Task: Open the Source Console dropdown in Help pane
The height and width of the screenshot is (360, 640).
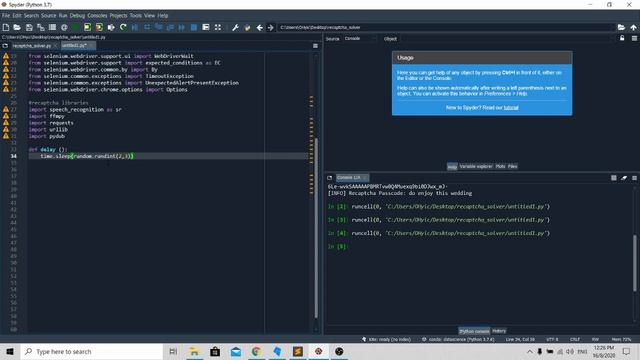Action: tap(360, 38)
